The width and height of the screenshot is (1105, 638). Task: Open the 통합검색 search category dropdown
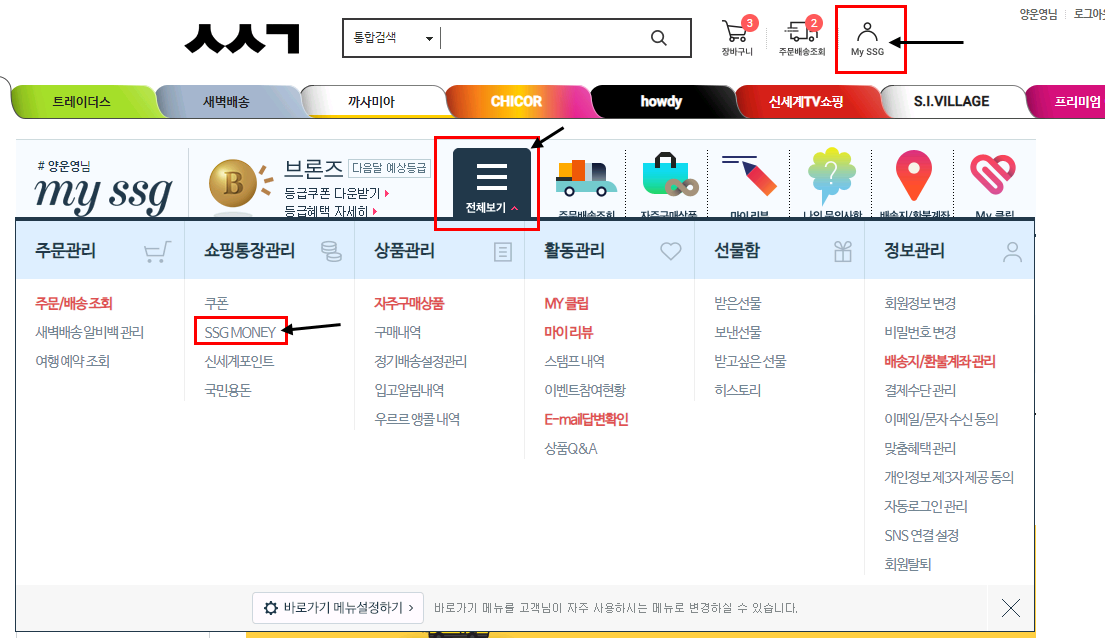click(393, 38)
